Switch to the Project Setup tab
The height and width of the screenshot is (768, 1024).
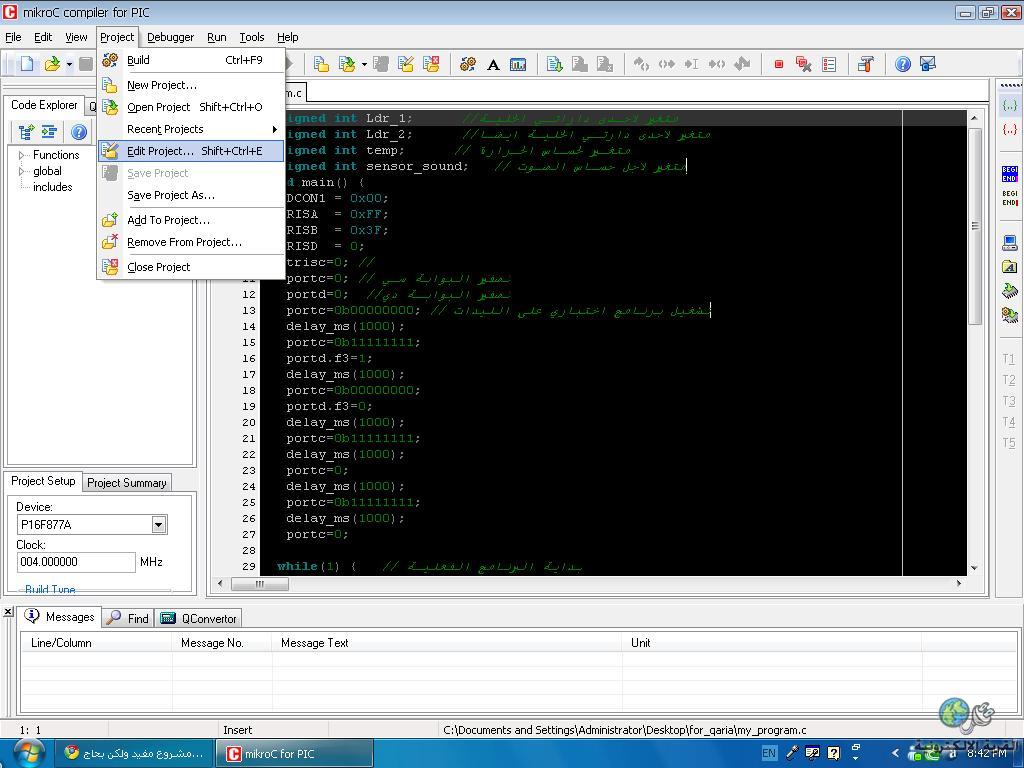tap(43, 481)
